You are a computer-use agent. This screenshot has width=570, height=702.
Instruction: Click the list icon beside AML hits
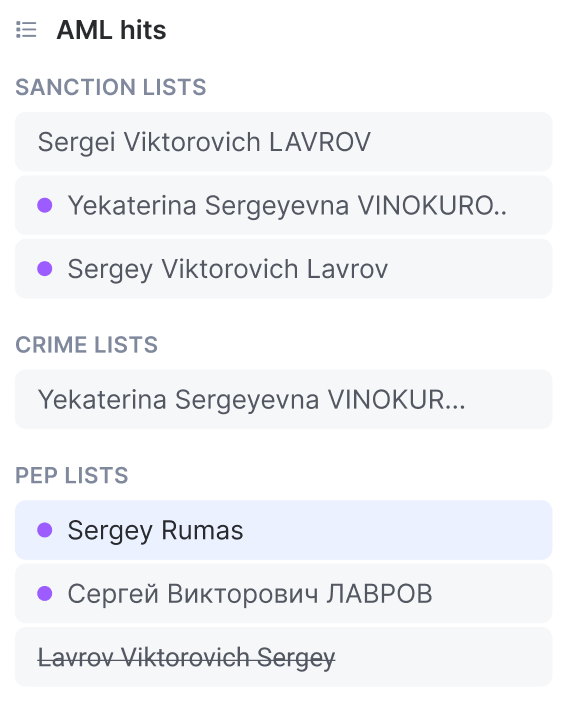(x=26, y=30)
